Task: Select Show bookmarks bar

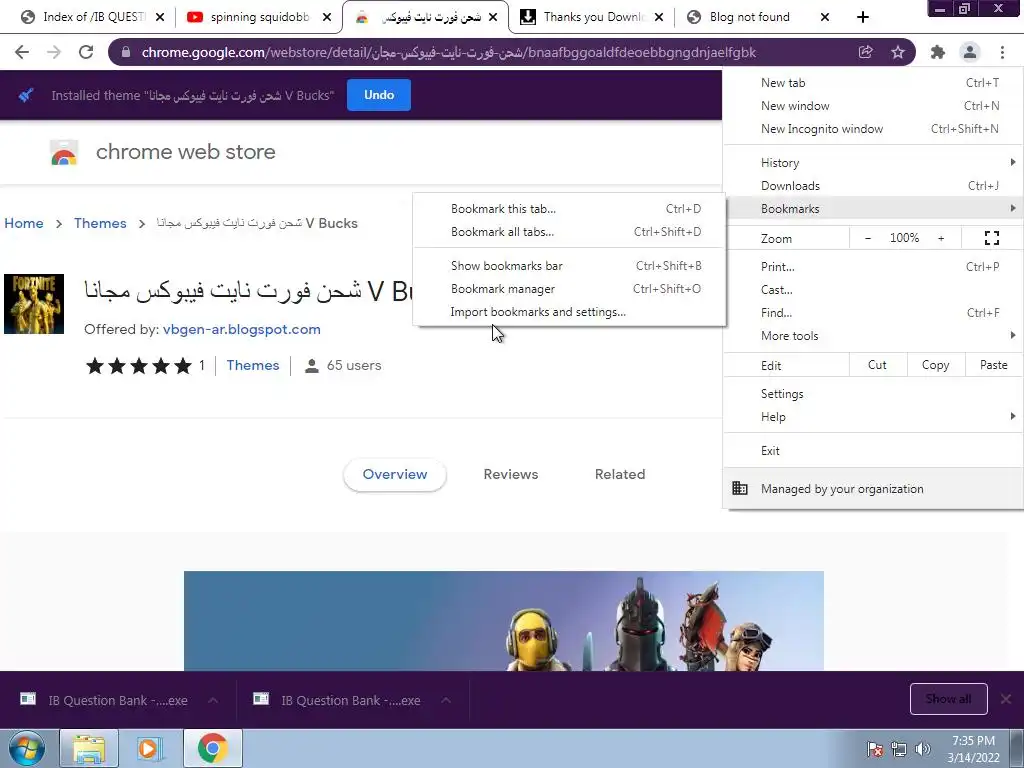Action: (x=569, y=266)
